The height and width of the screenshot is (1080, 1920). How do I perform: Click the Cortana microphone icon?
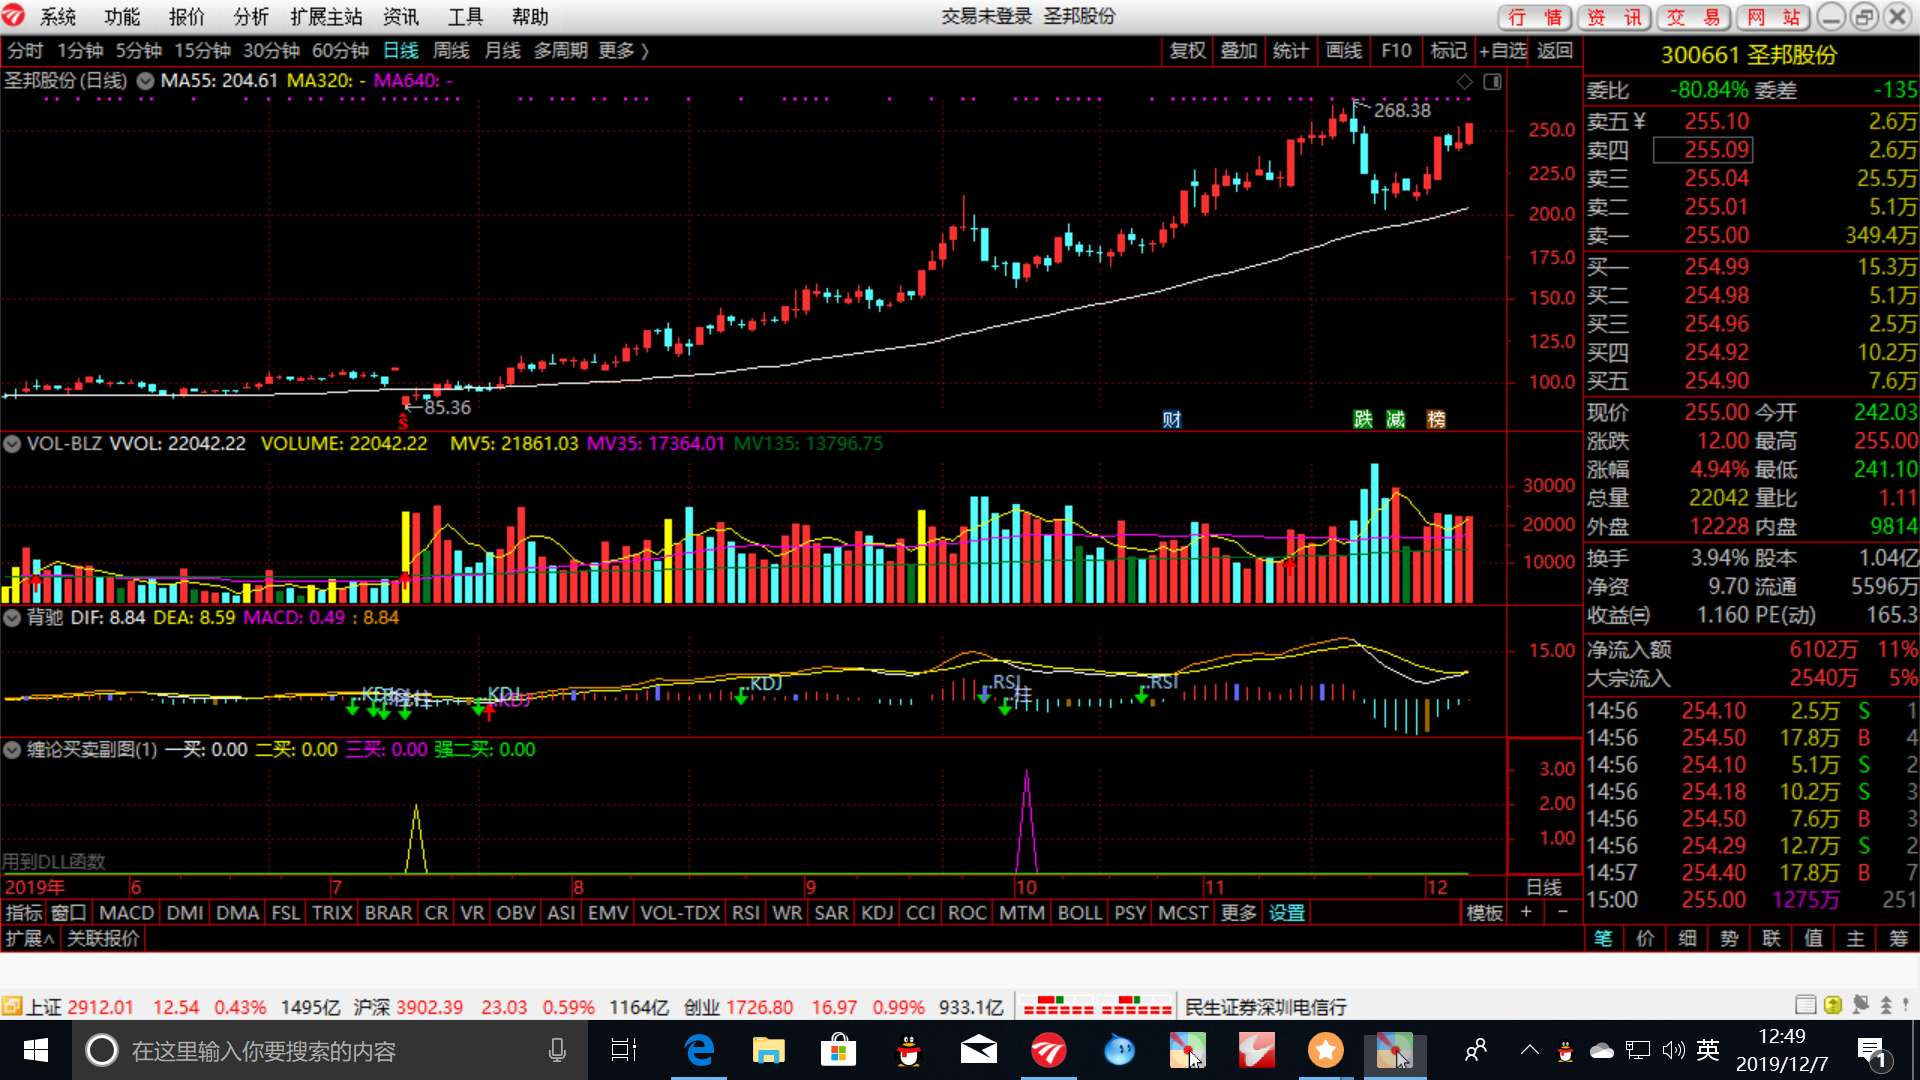tap(557, 1050)
